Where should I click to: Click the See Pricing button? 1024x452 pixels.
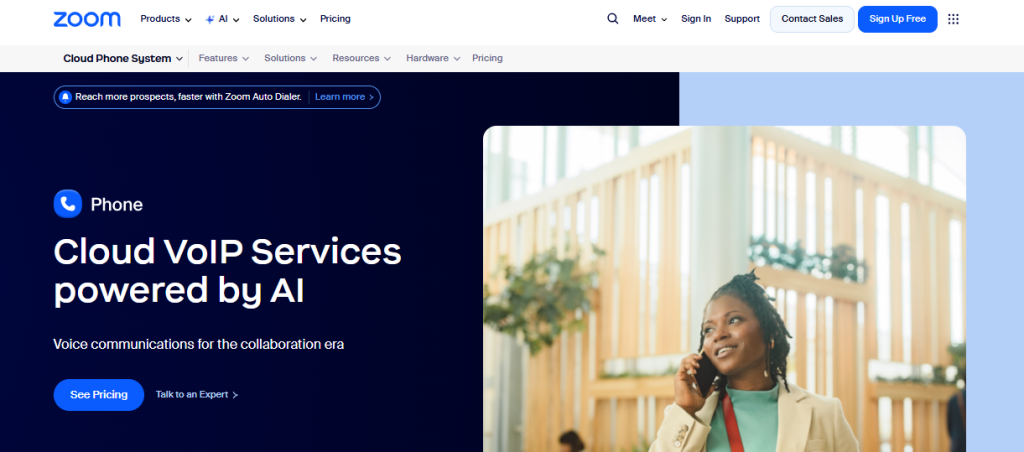[99, 395]
